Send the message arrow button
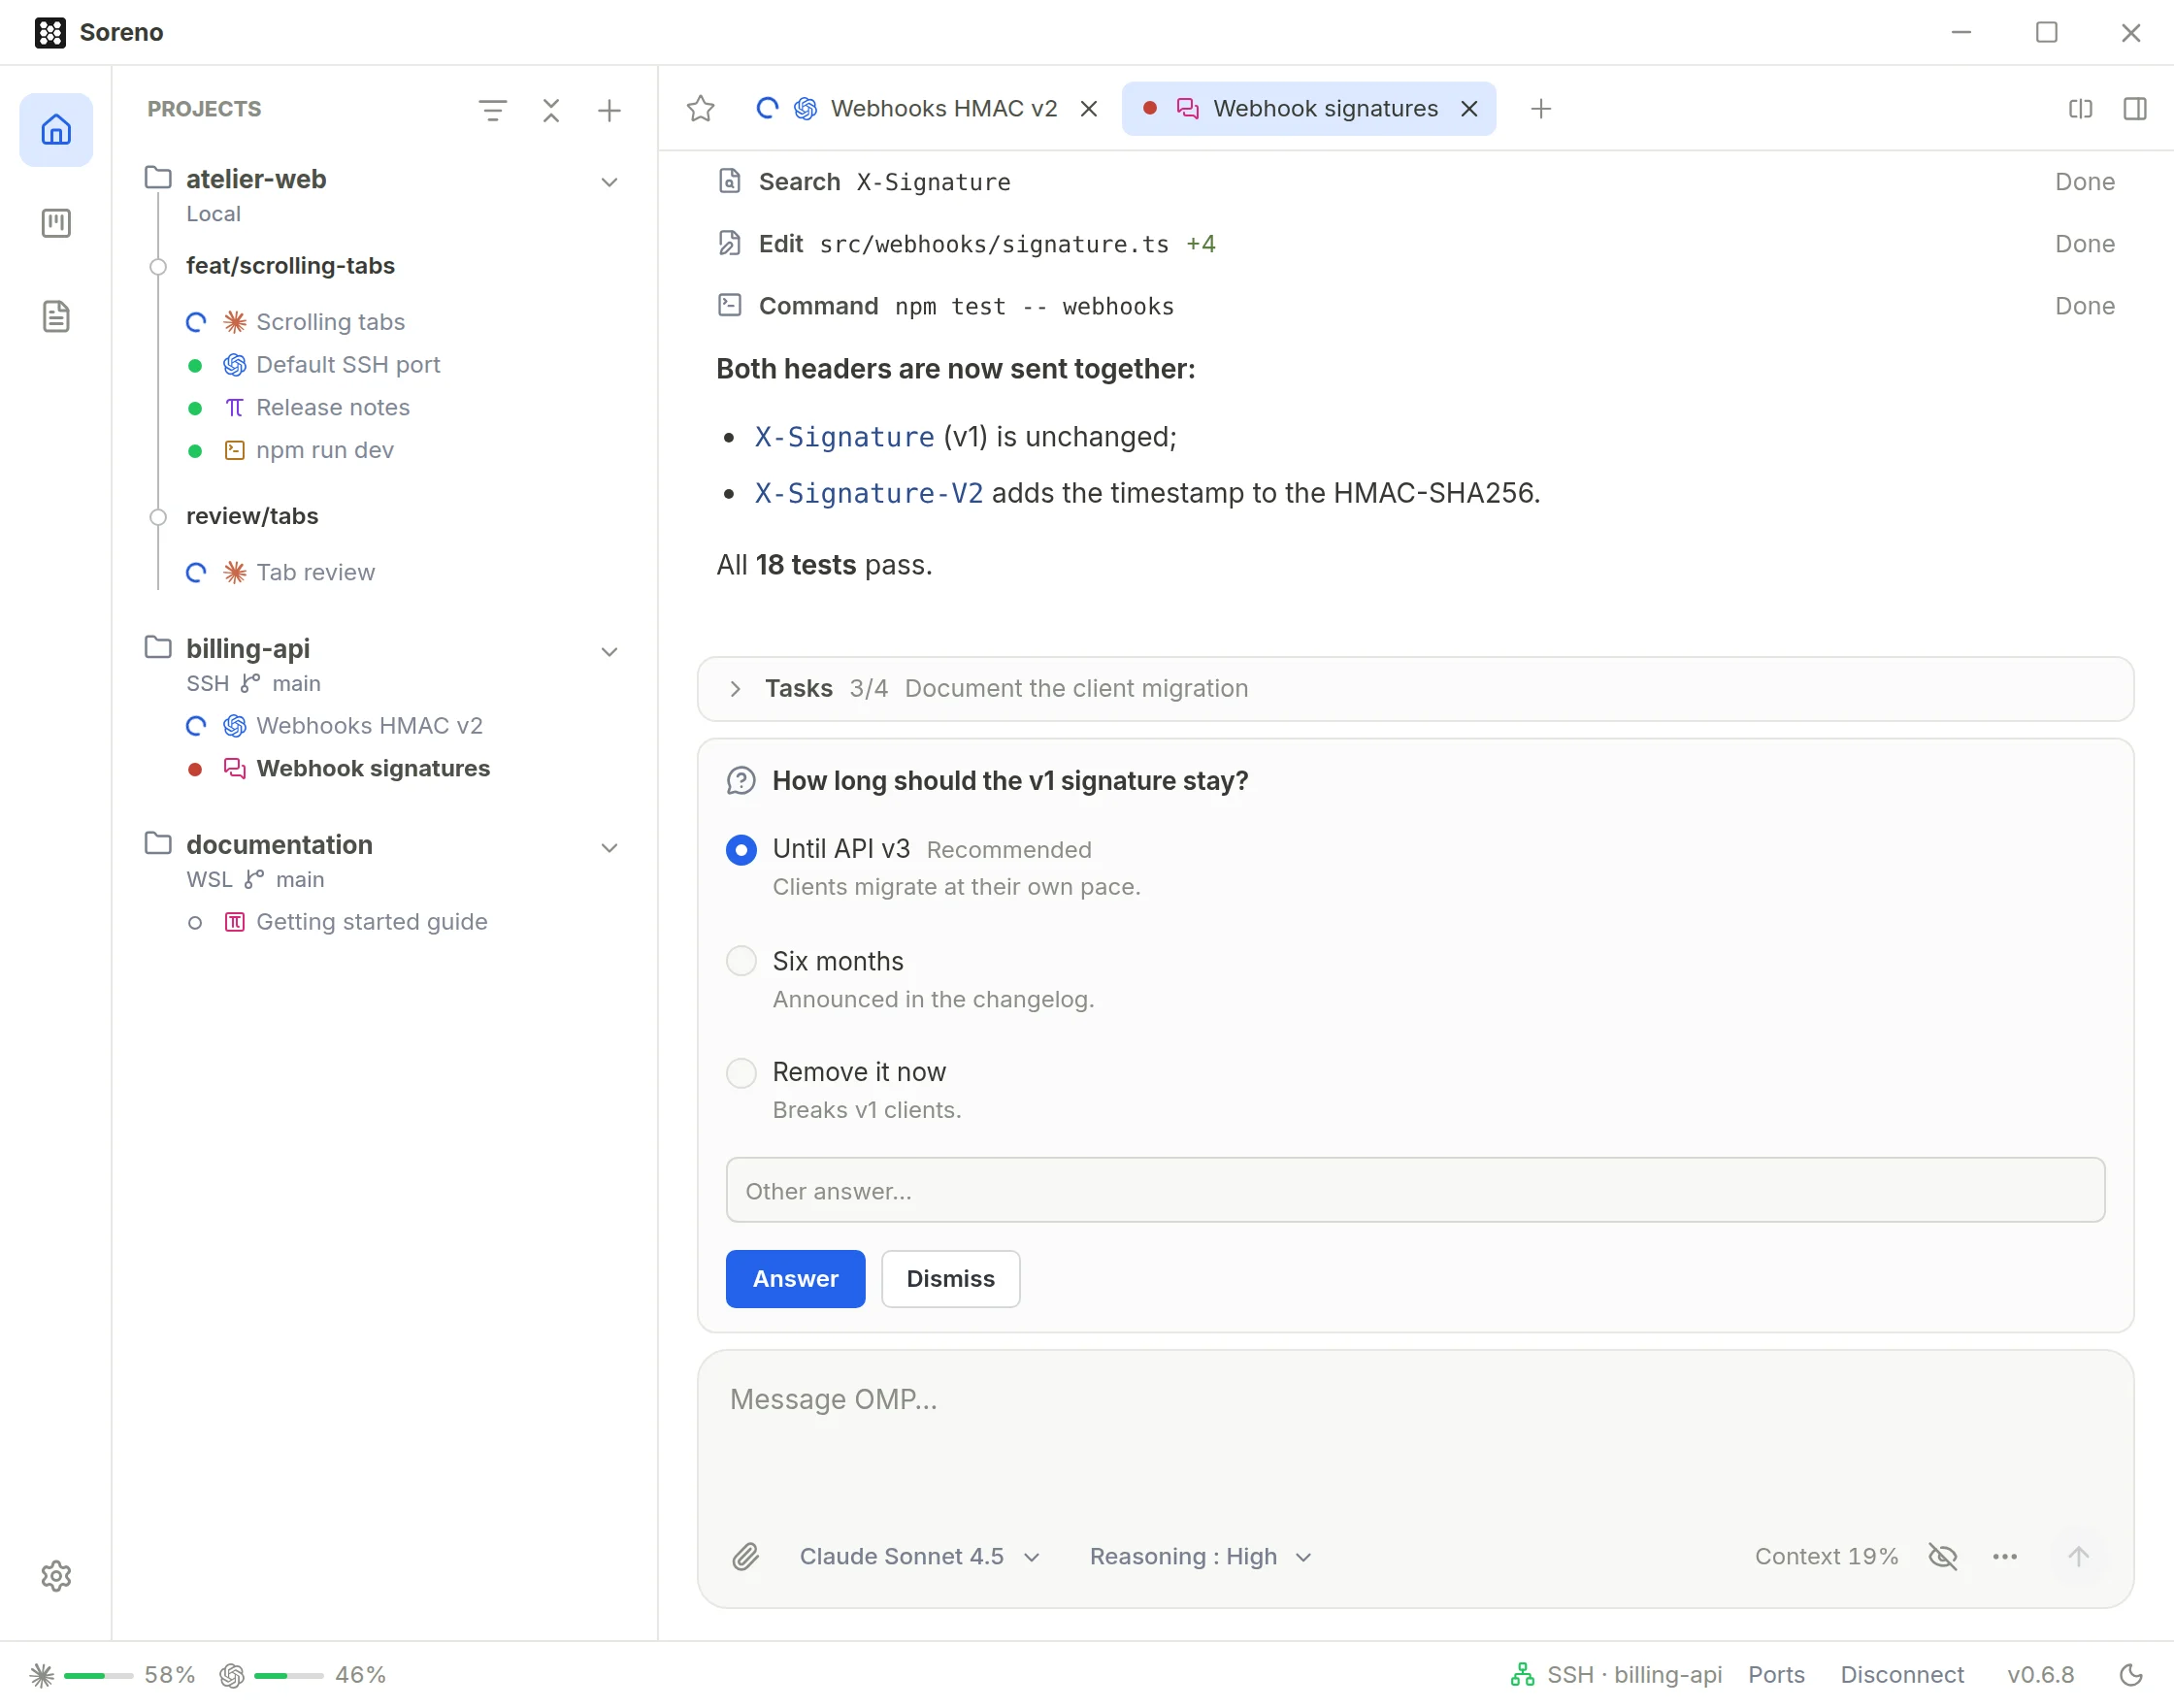The height and width of the screenshot is (1708, 2174). [x=2079, y=1557]
